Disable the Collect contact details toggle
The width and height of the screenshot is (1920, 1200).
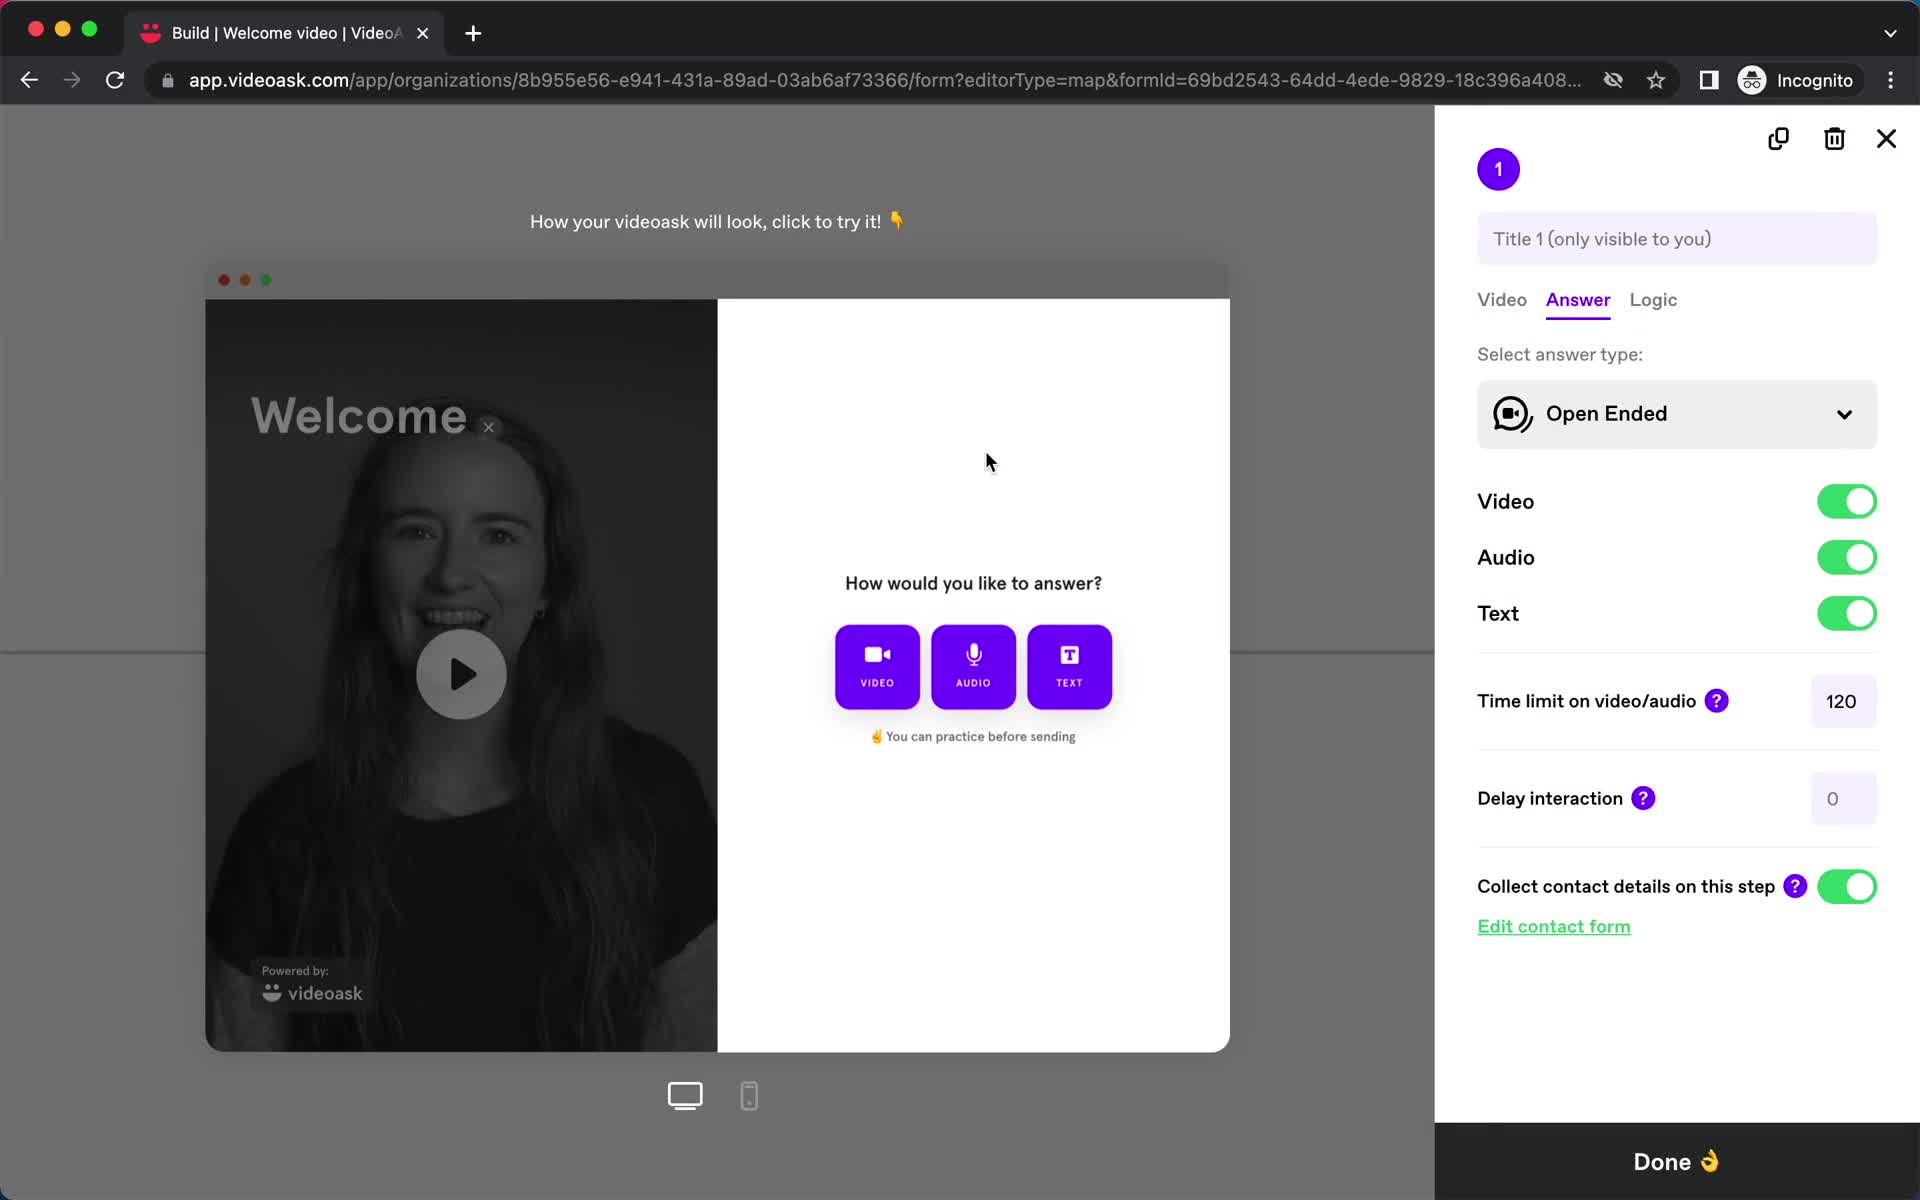point(1847,886)
